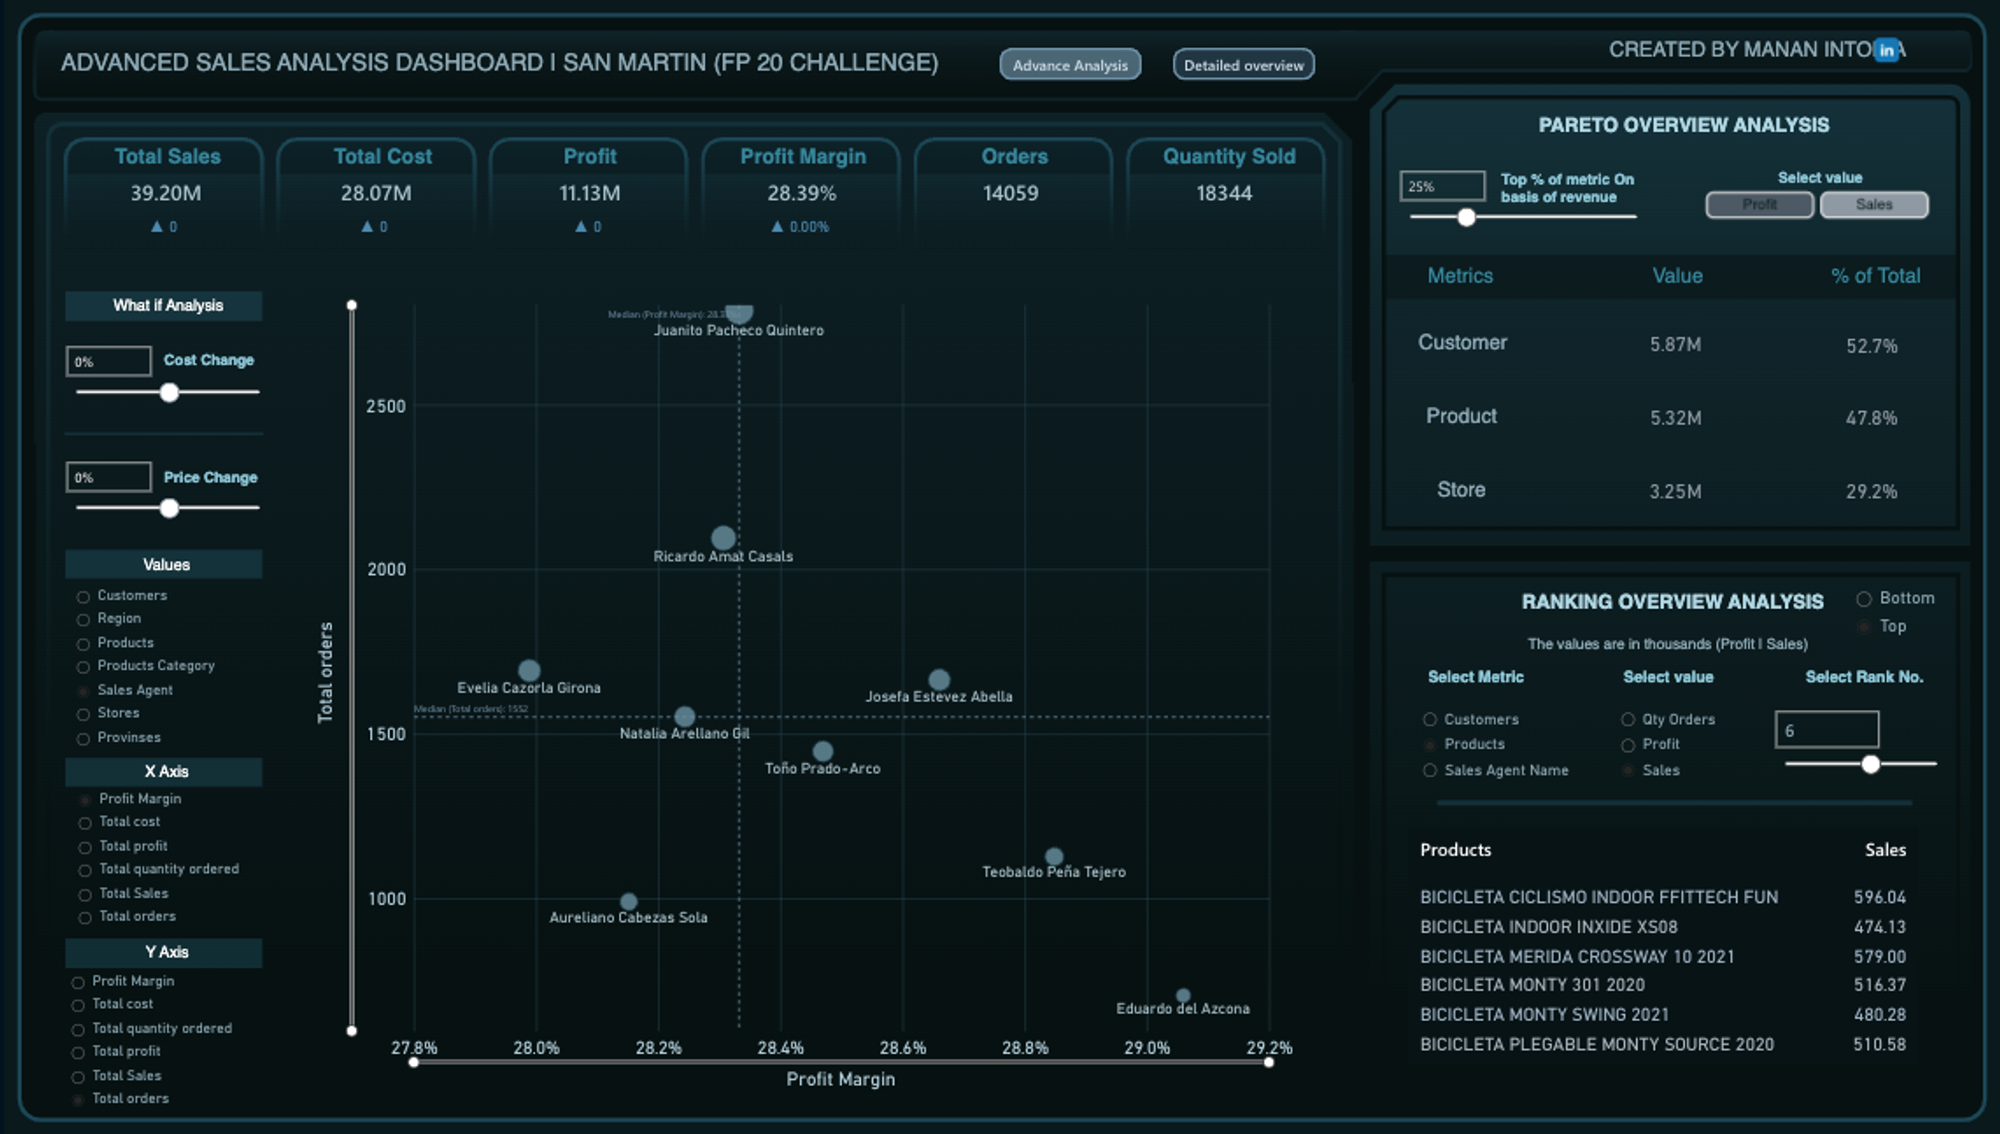The width and height of the screenshot is (2000, 1134).
Task: Click Teobaldo Peña Tejero data point
Action: [1053, 856]
